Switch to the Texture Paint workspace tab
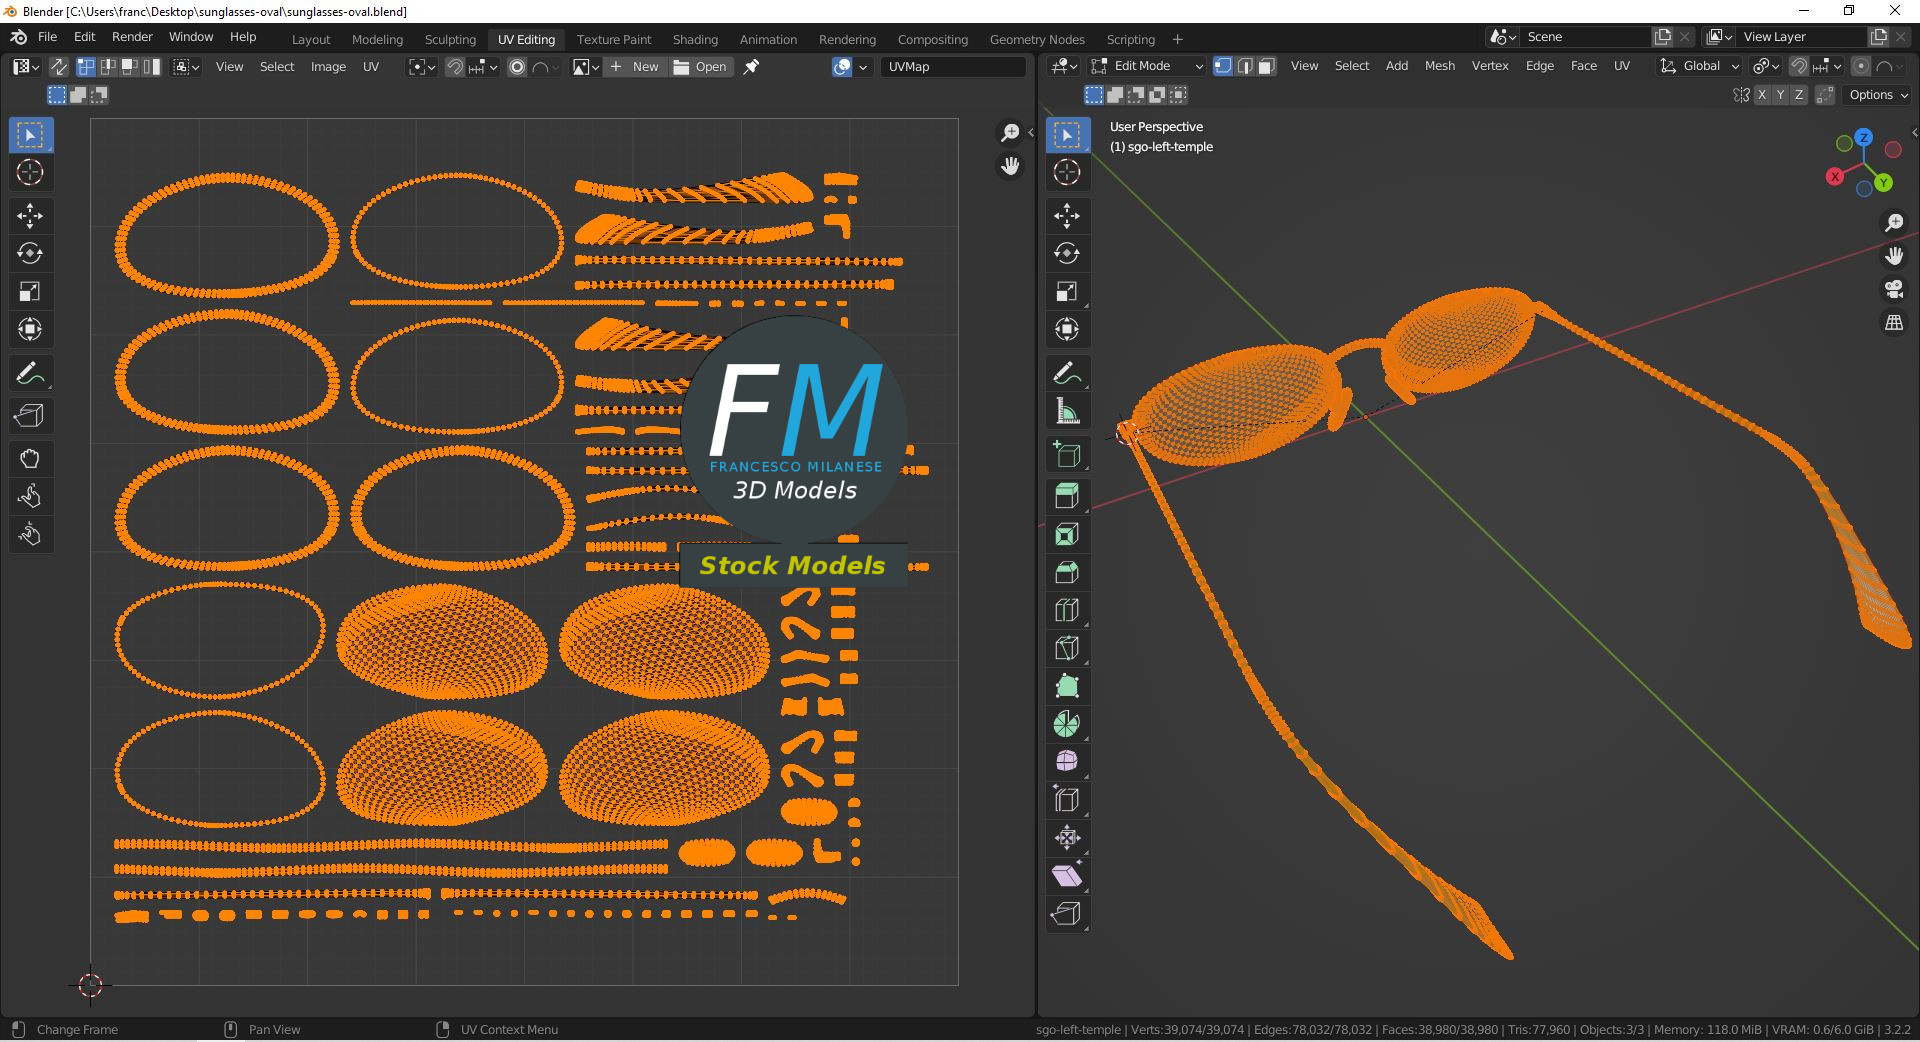 coord(613,39)
